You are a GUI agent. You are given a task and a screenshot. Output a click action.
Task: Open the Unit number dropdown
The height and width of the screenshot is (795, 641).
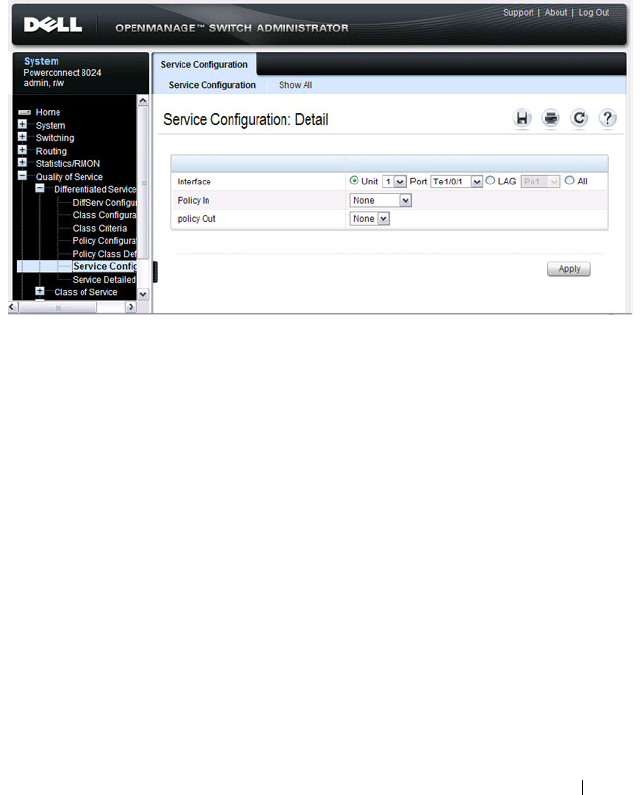coord(394,182)
